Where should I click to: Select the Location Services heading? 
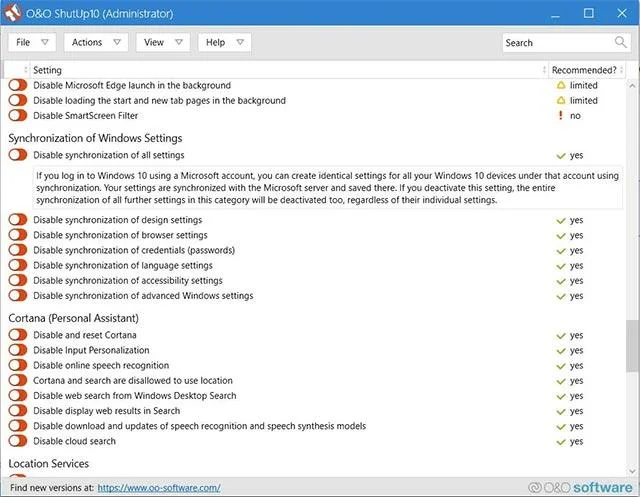click(49, 464)
